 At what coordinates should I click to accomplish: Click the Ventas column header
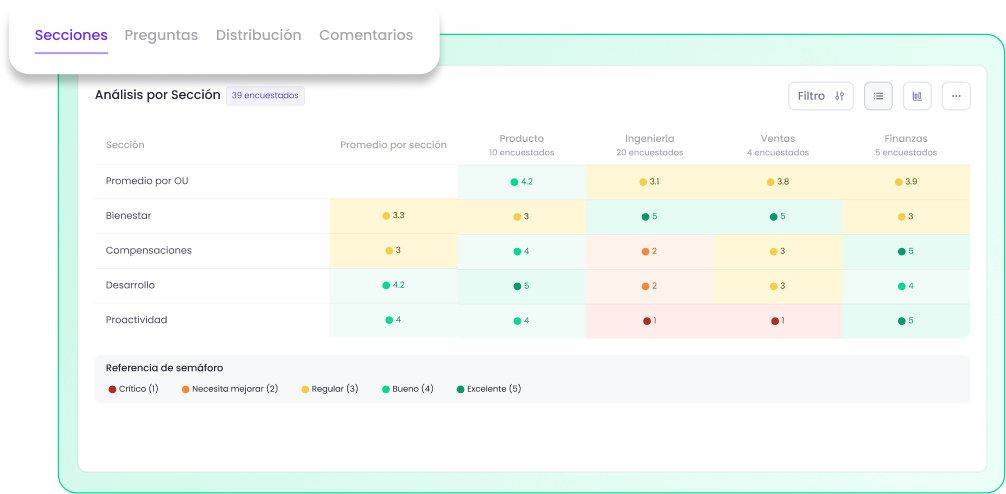pos(778,145)
